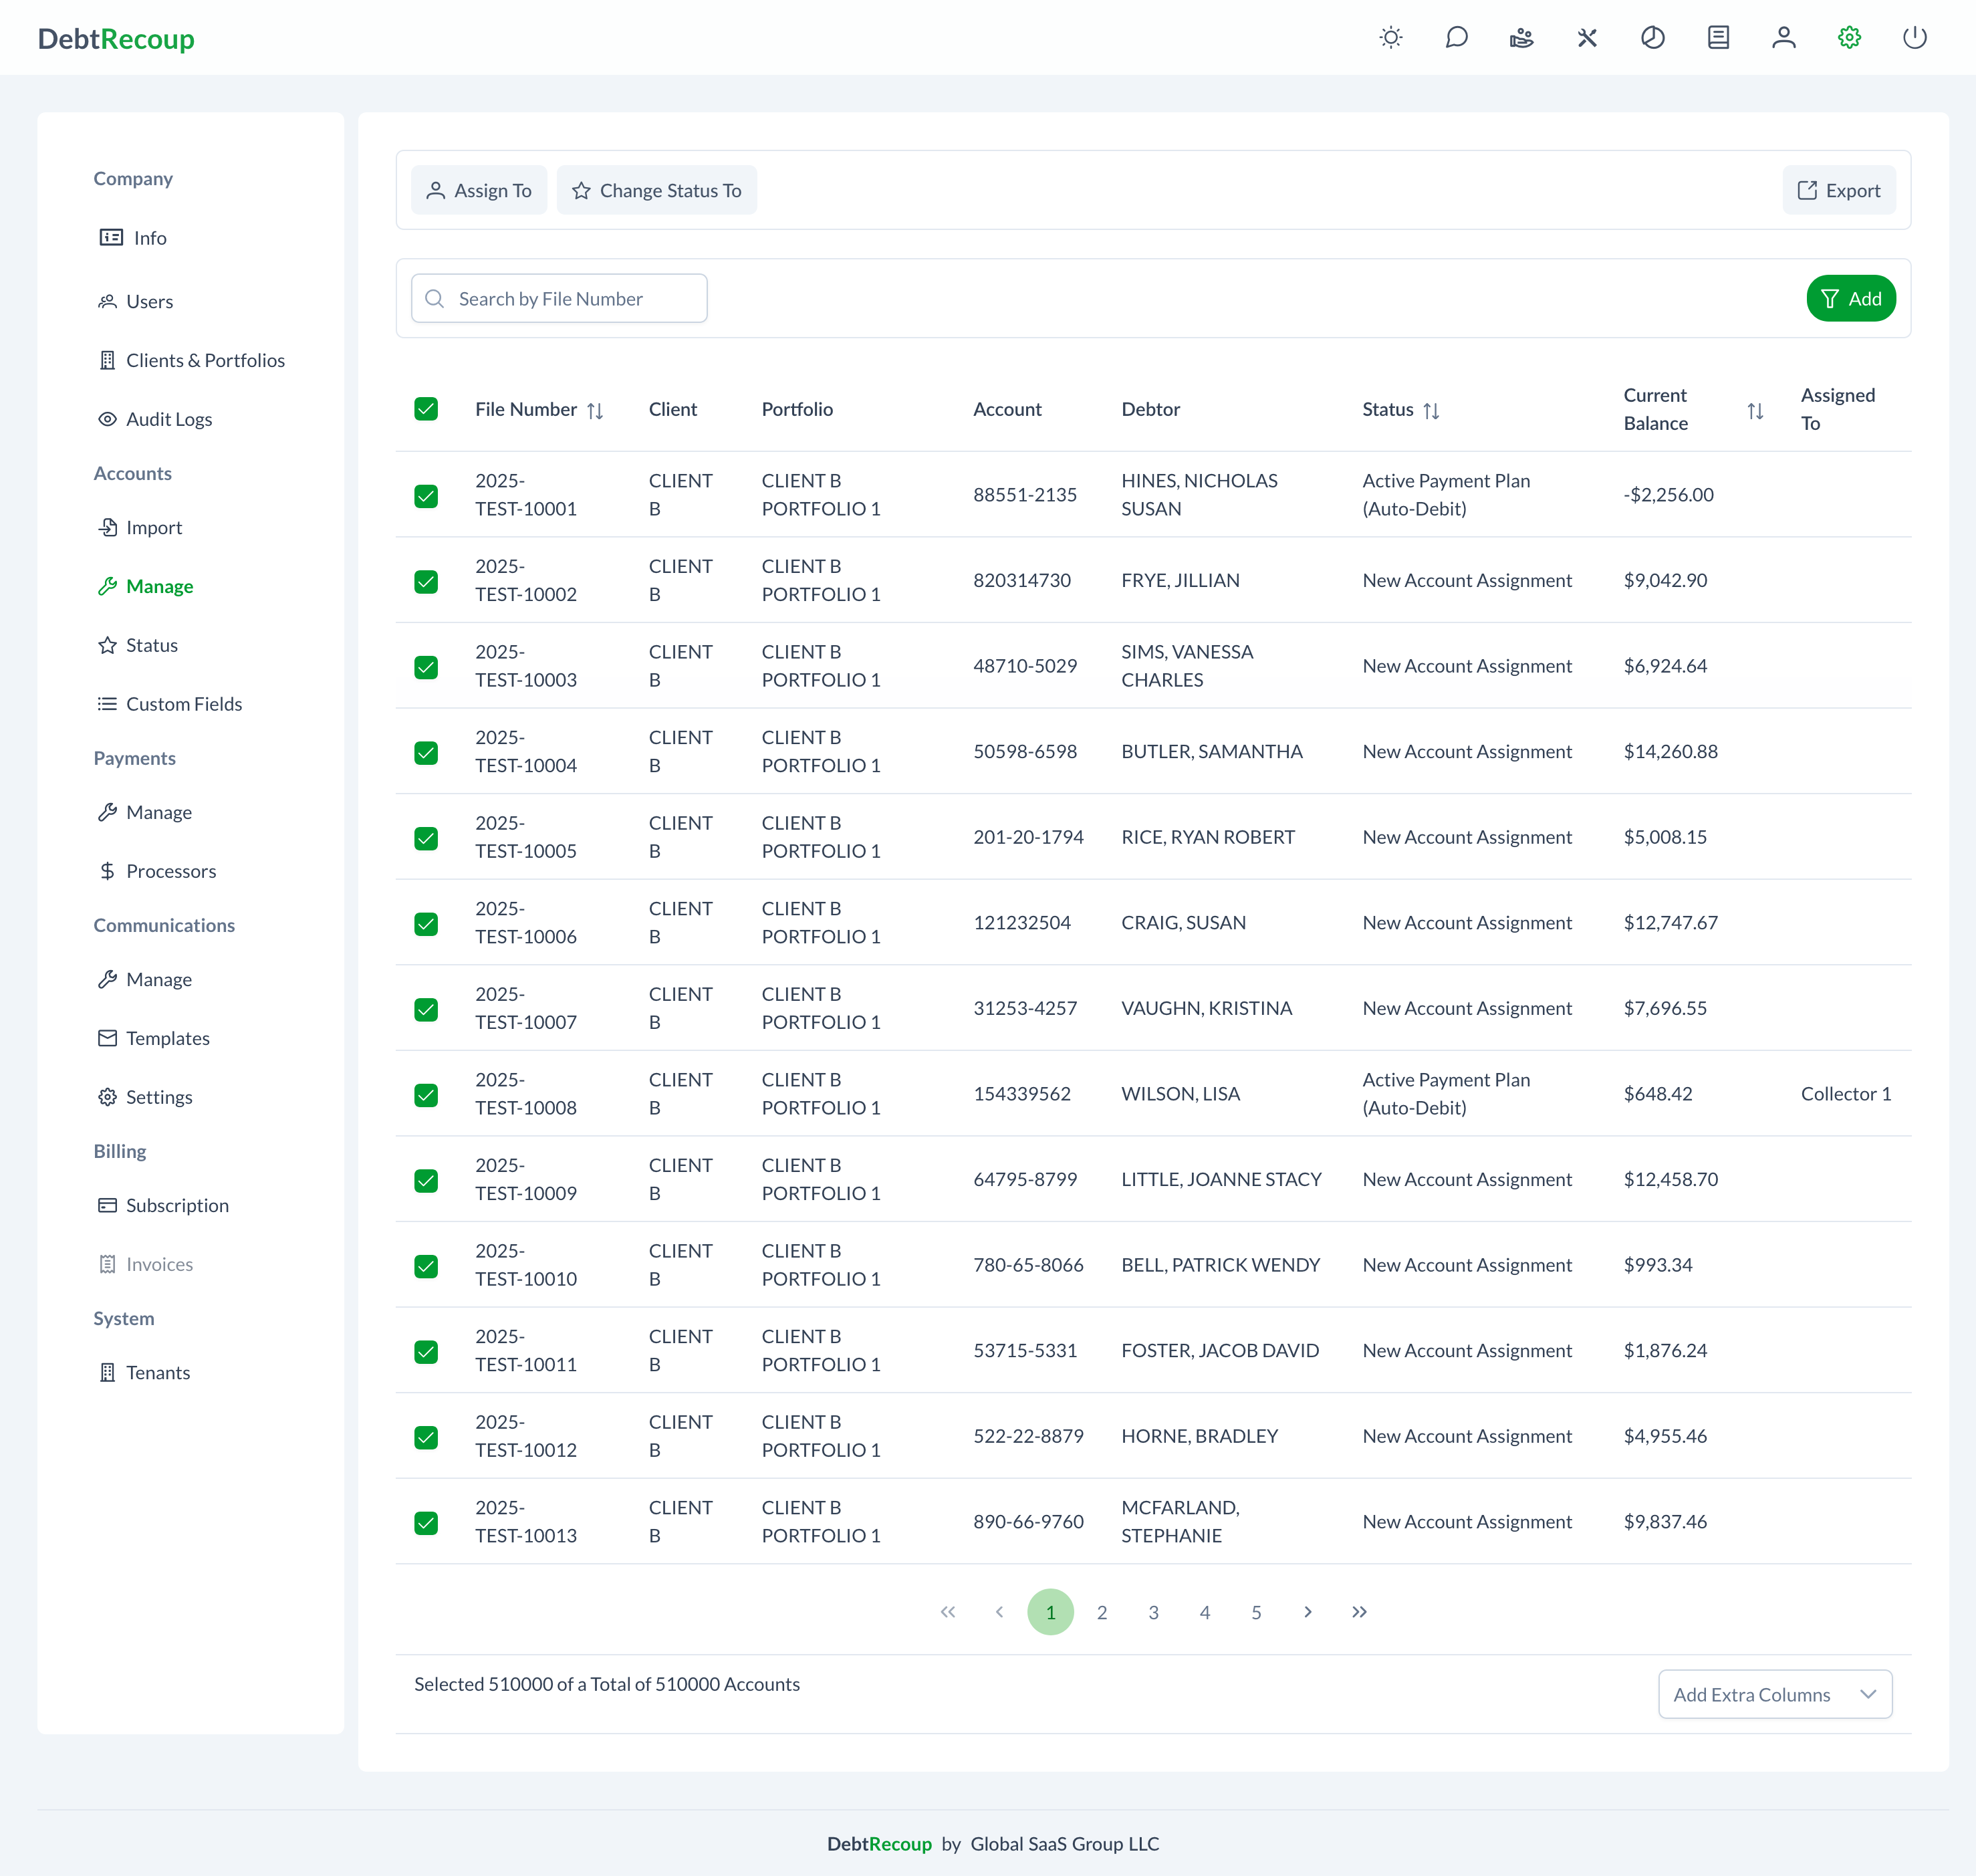The height and width of the screenshot is (1876, 1976).
Task: Open the green settings gear icon
Action: [x=1849, y=38]
